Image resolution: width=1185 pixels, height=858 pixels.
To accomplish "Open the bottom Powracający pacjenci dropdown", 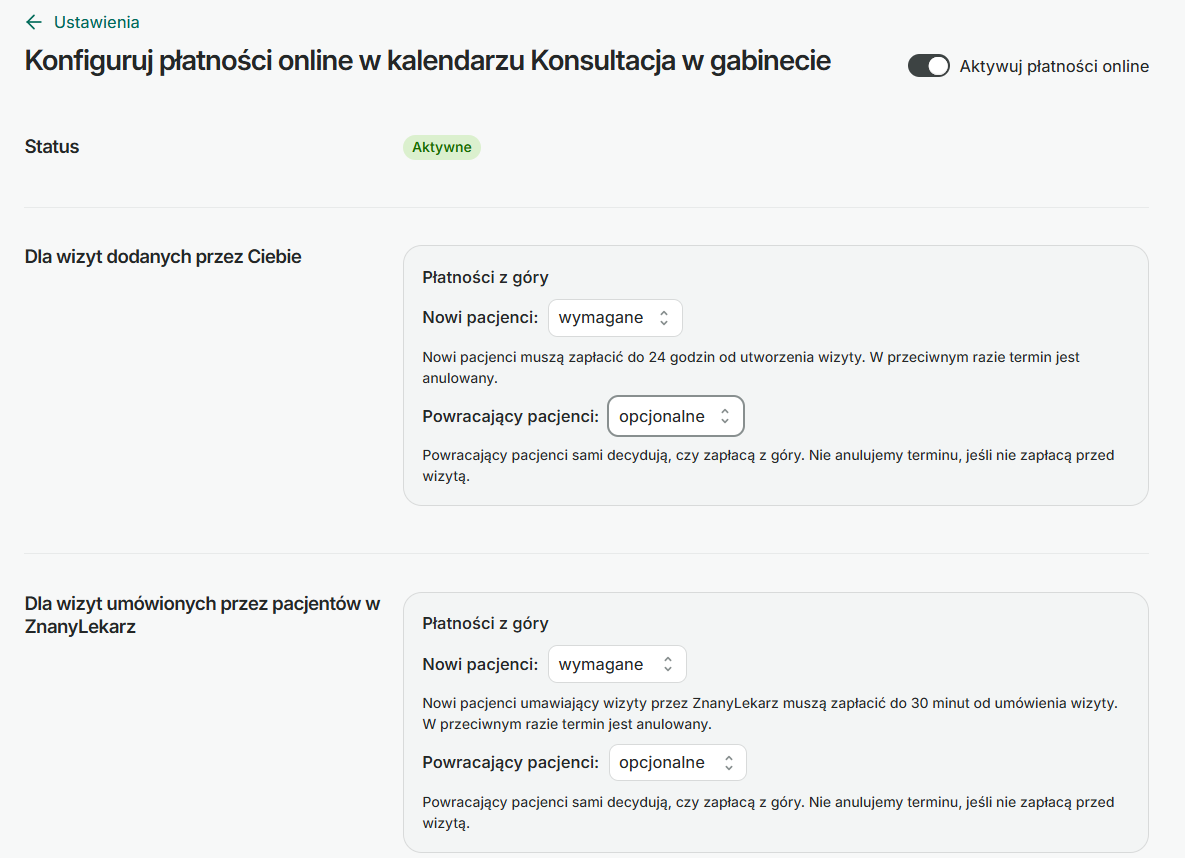I will (x=677, y=762).
